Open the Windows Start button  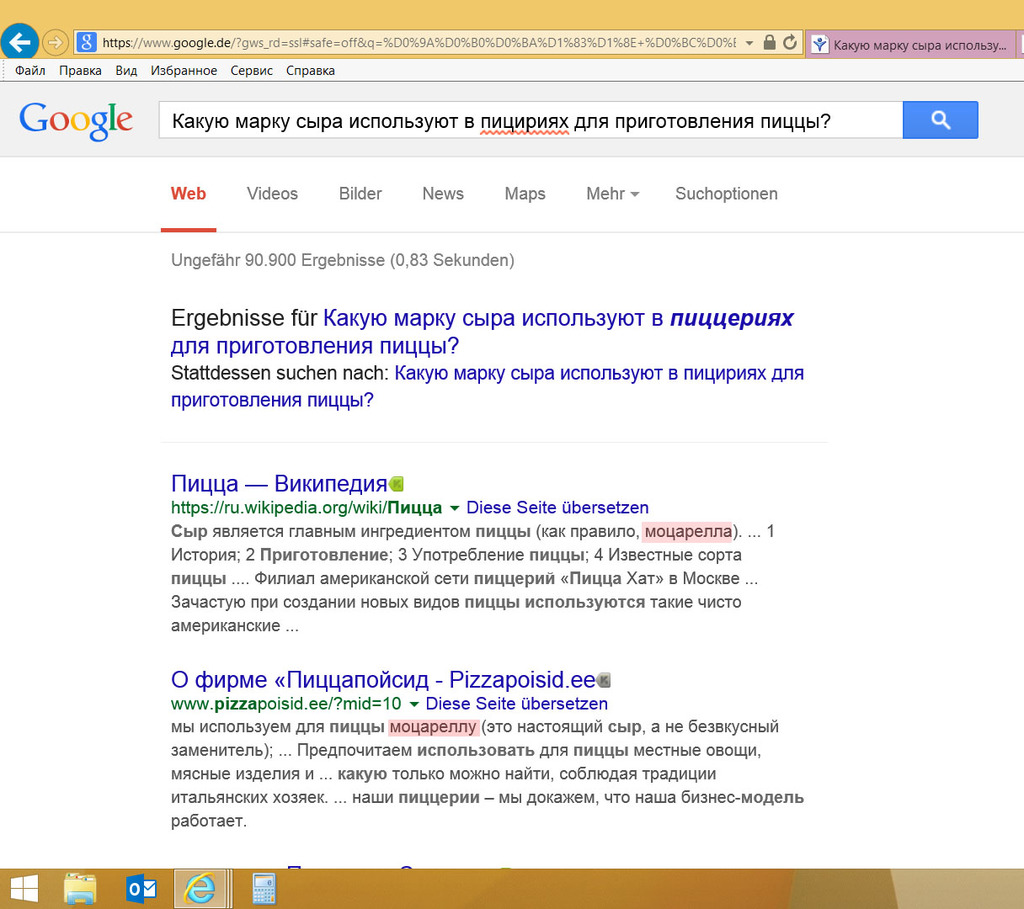pyautogui.click(x=24, y=889)
